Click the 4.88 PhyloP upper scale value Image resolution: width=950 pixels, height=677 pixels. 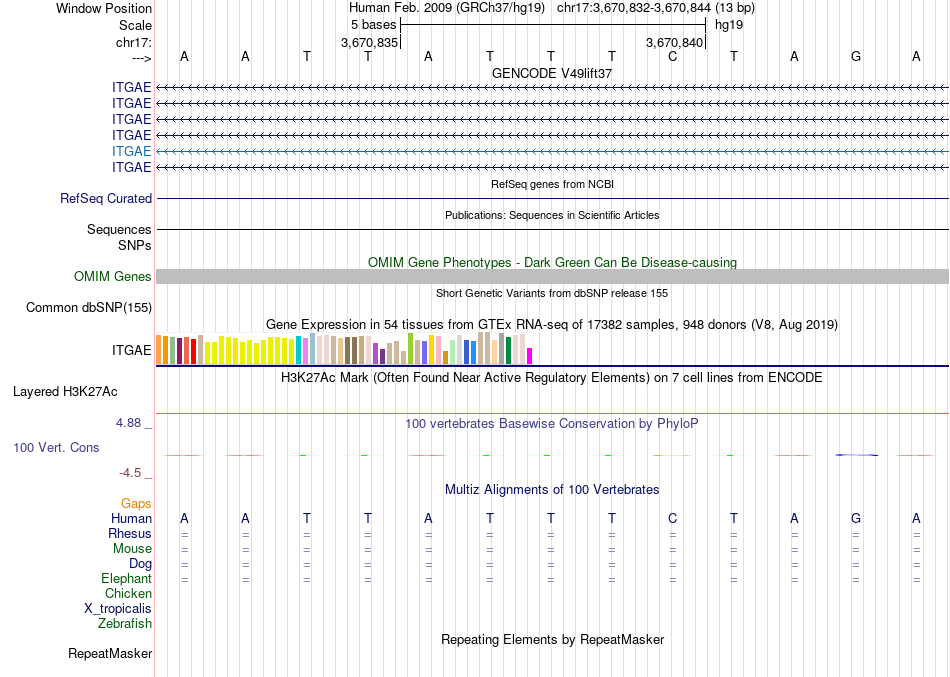(x=129, y=423)
